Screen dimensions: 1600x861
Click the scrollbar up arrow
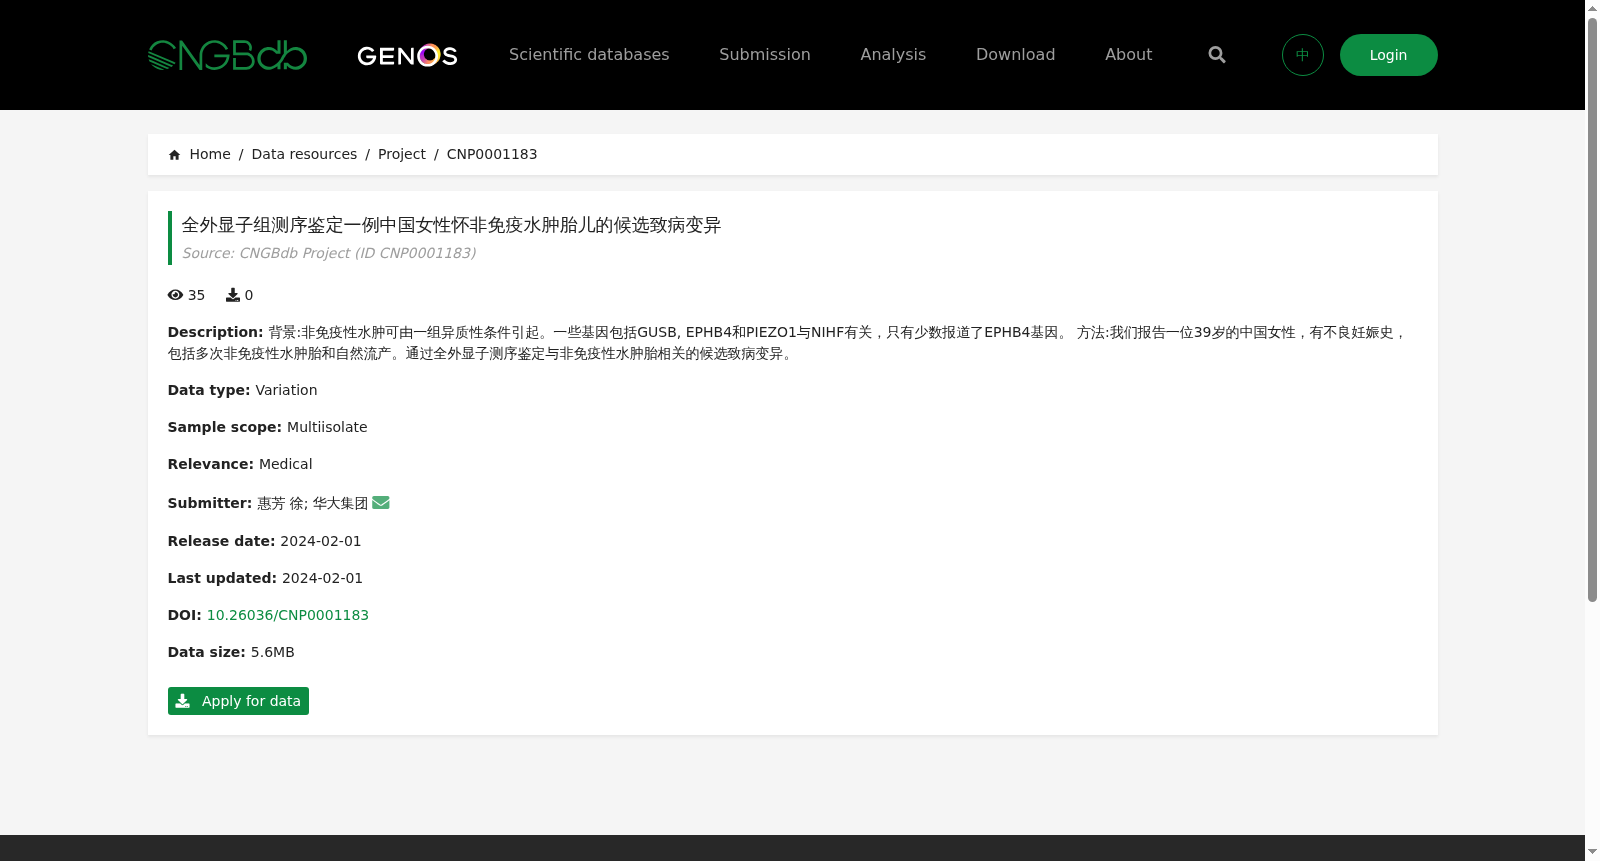[1592, 8]
